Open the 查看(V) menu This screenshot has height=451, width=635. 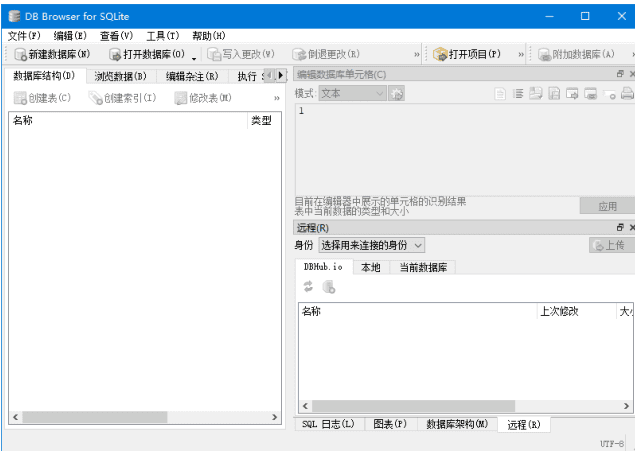(116, 36)
